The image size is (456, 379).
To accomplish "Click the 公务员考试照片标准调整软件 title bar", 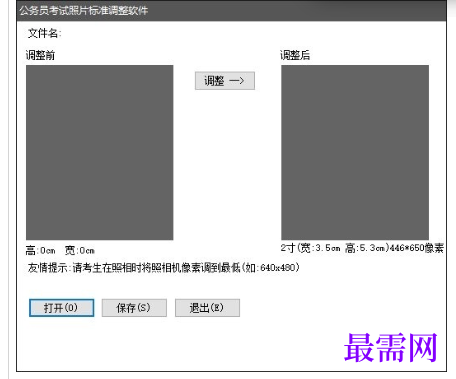I will tap(231, 11).
